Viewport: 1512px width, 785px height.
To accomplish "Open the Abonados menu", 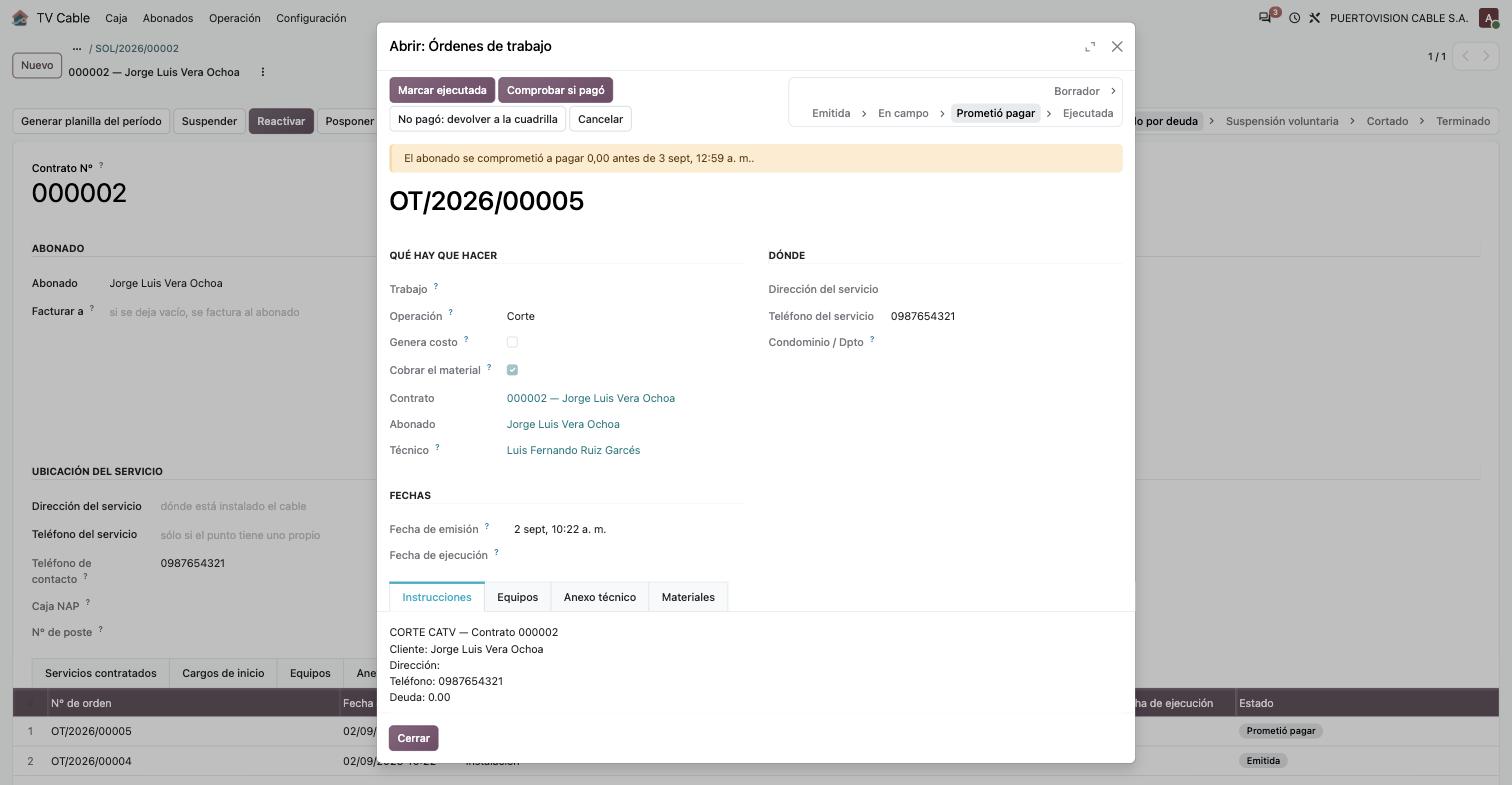I will (x=168, y=18).
